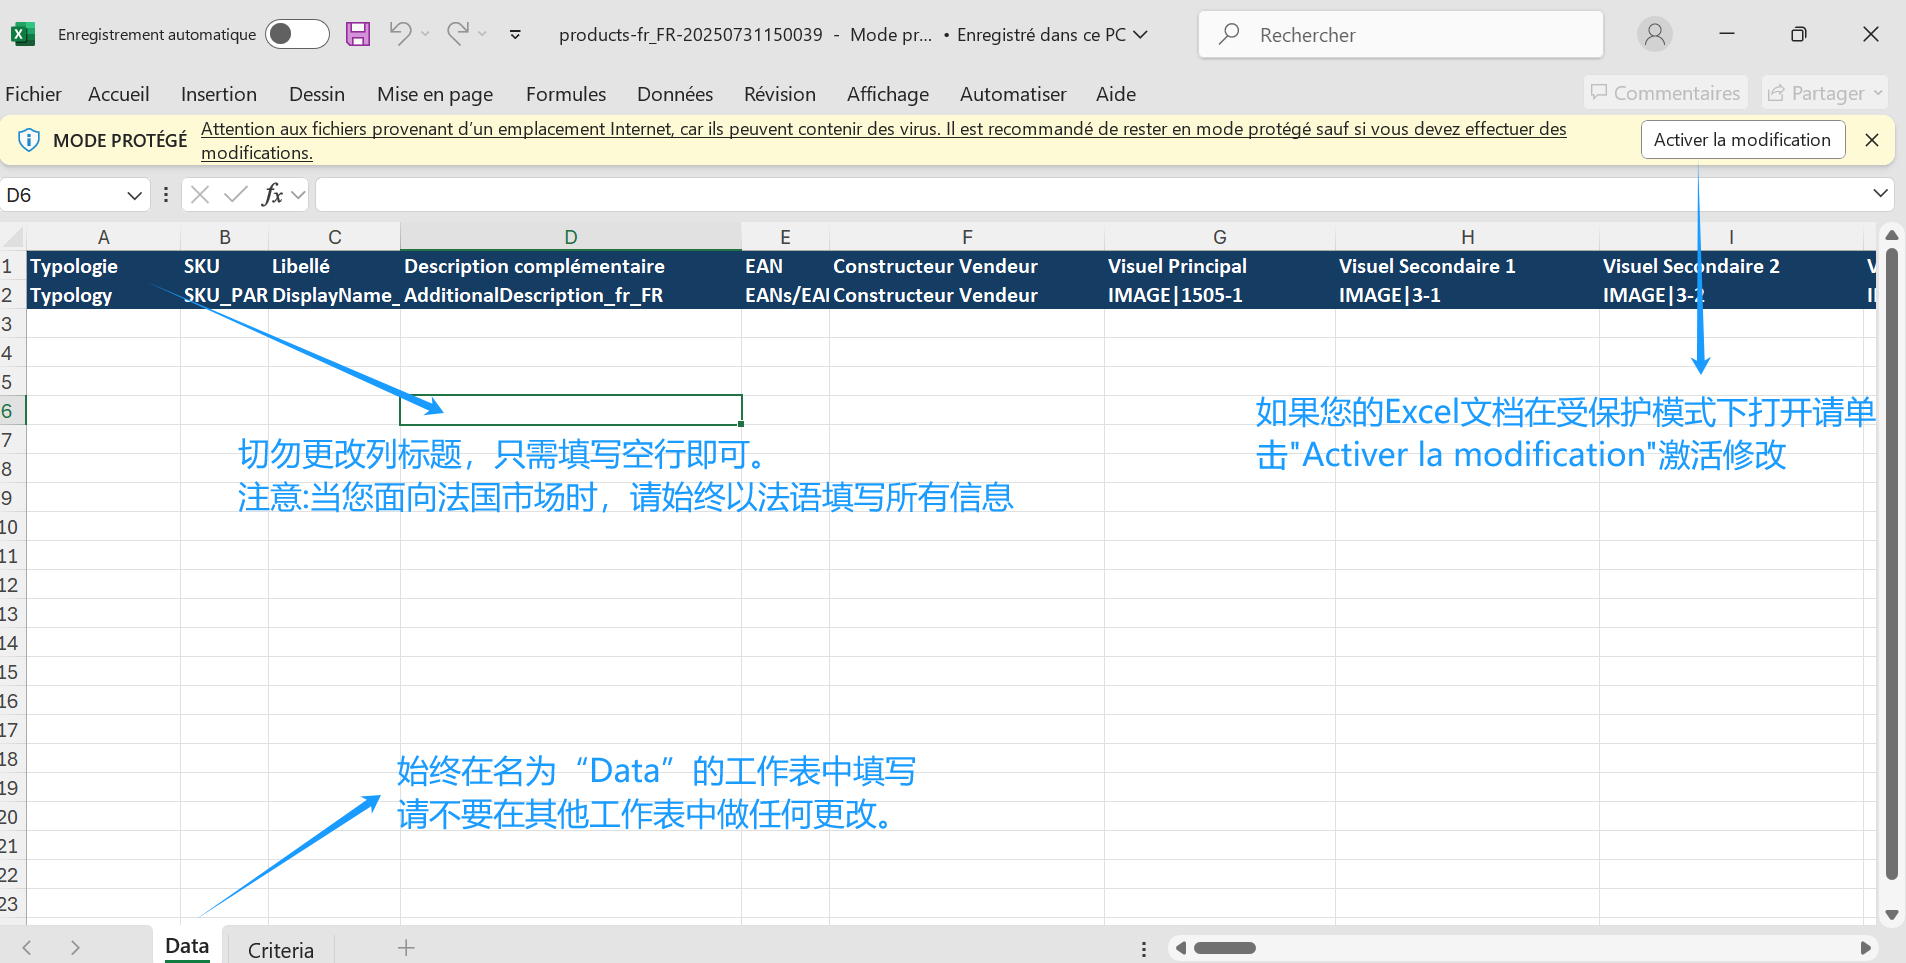Viewport: 1906px width, 963px height.
Task: Click the select-all corner triangle of grid
Action: point(13,237)
